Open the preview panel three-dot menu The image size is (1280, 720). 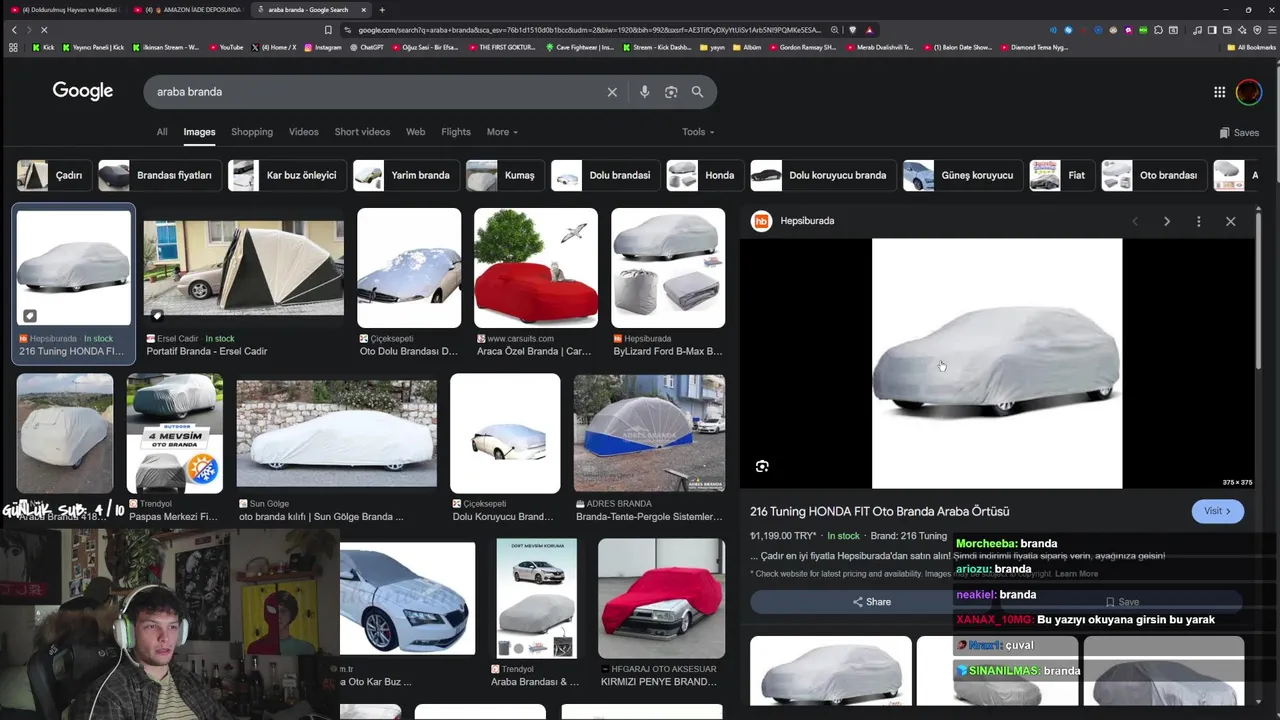coord(1198,221)
